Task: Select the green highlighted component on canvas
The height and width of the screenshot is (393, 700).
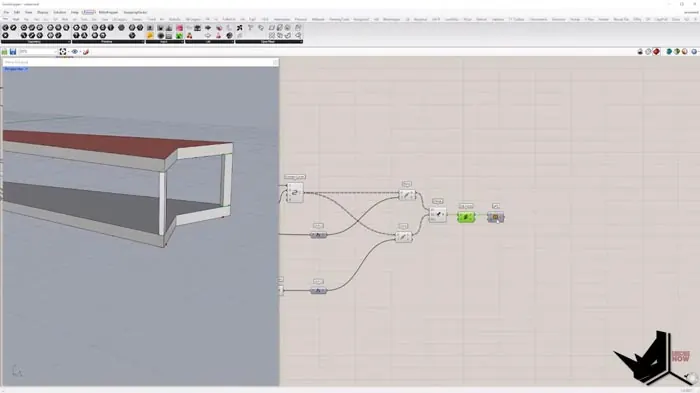Action: pyautogui.click(x=466, y=217)
